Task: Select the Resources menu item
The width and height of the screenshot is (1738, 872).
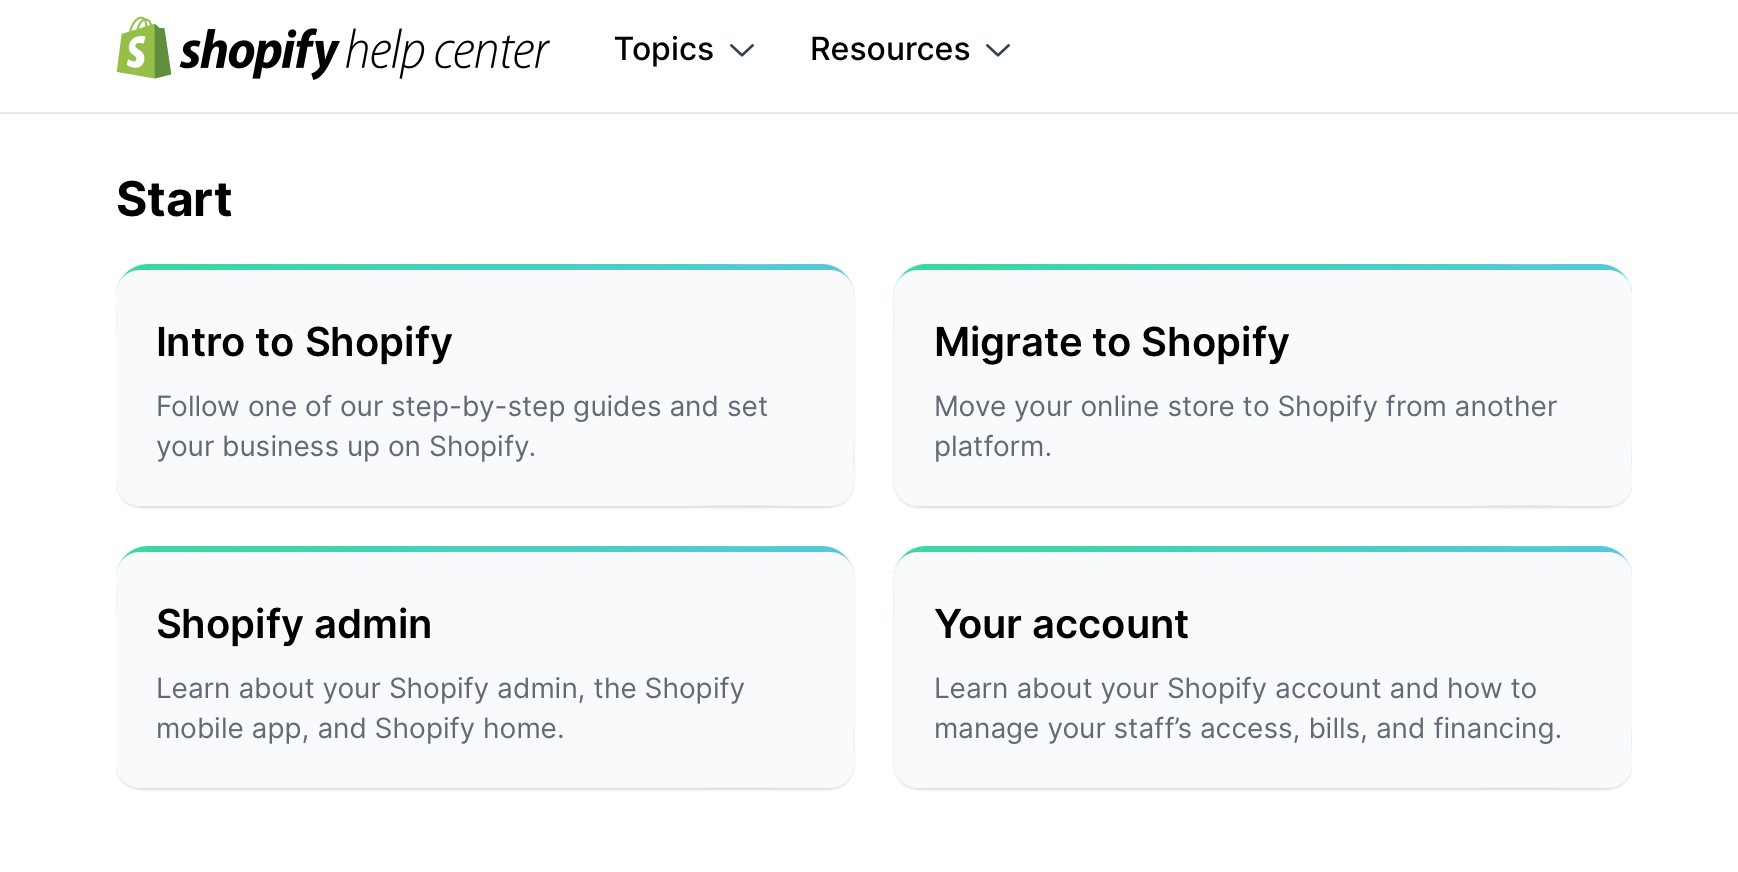Action: (x=889, y=49)
